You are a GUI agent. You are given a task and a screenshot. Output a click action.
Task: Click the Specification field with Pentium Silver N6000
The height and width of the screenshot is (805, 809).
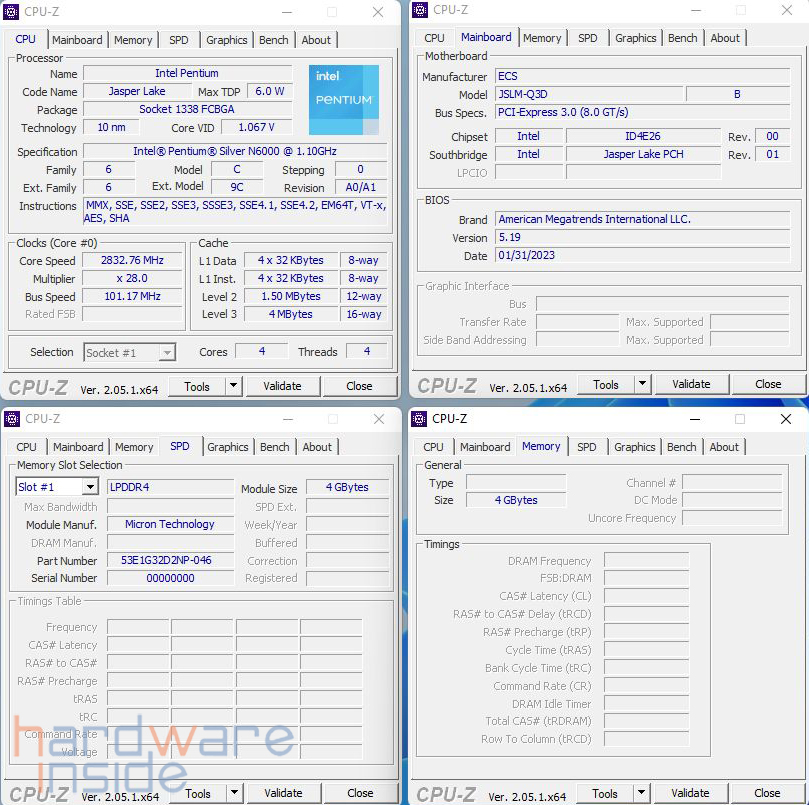(235, 151)
